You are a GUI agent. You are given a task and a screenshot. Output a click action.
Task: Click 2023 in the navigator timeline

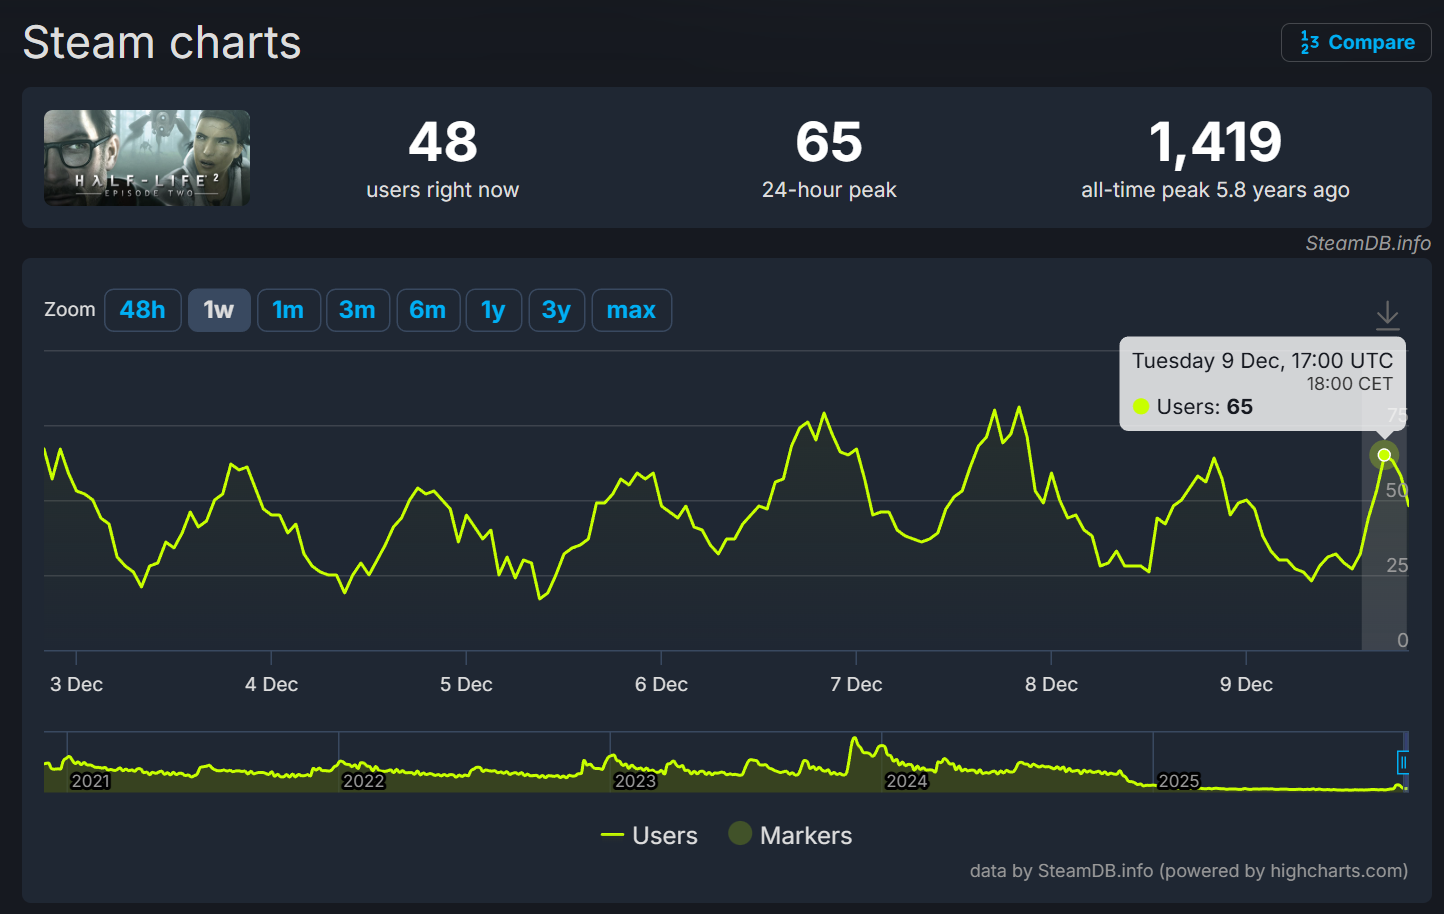(x=635, y=781)
